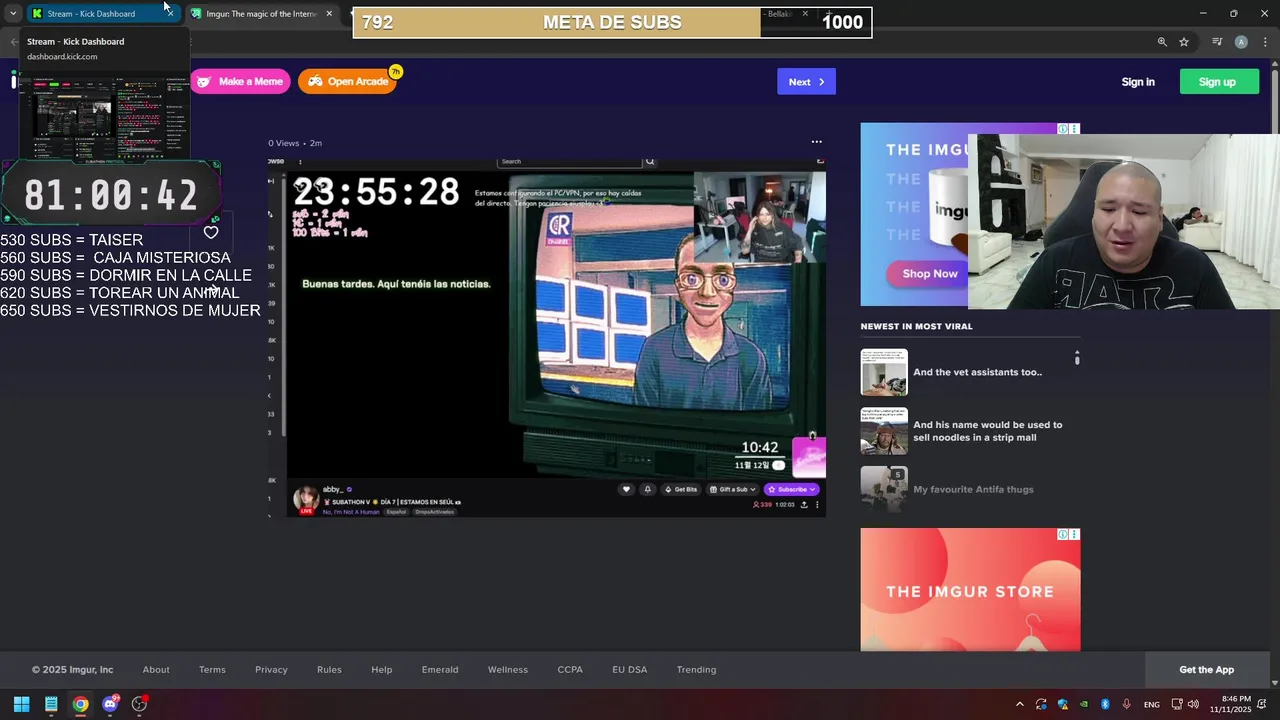The height and width of the screenshot is (720, 1280).
Task: Click the bell notification icon in stream image
Action: [x=647, y=489]
